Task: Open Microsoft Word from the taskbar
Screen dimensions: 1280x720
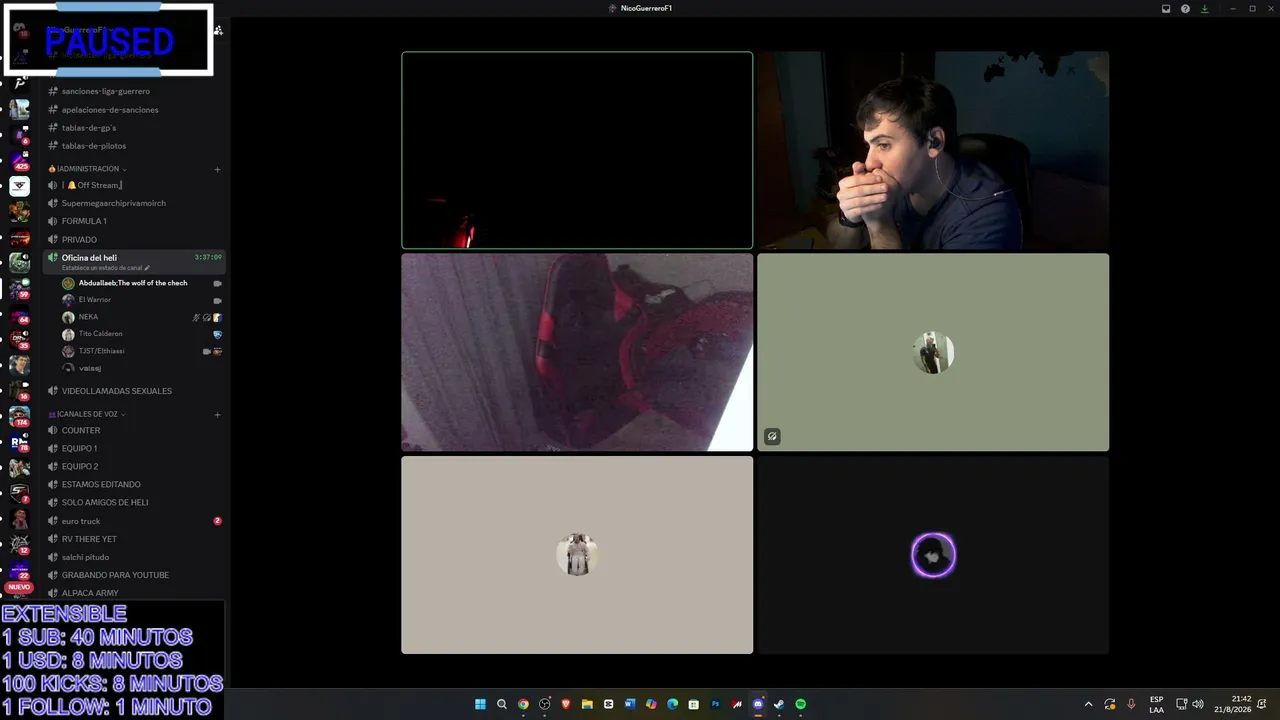Action: [630, 704]
